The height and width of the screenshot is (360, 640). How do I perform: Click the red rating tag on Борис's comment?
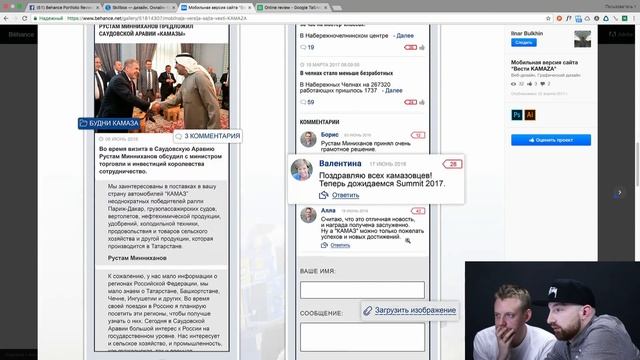(x=418, y=135)
